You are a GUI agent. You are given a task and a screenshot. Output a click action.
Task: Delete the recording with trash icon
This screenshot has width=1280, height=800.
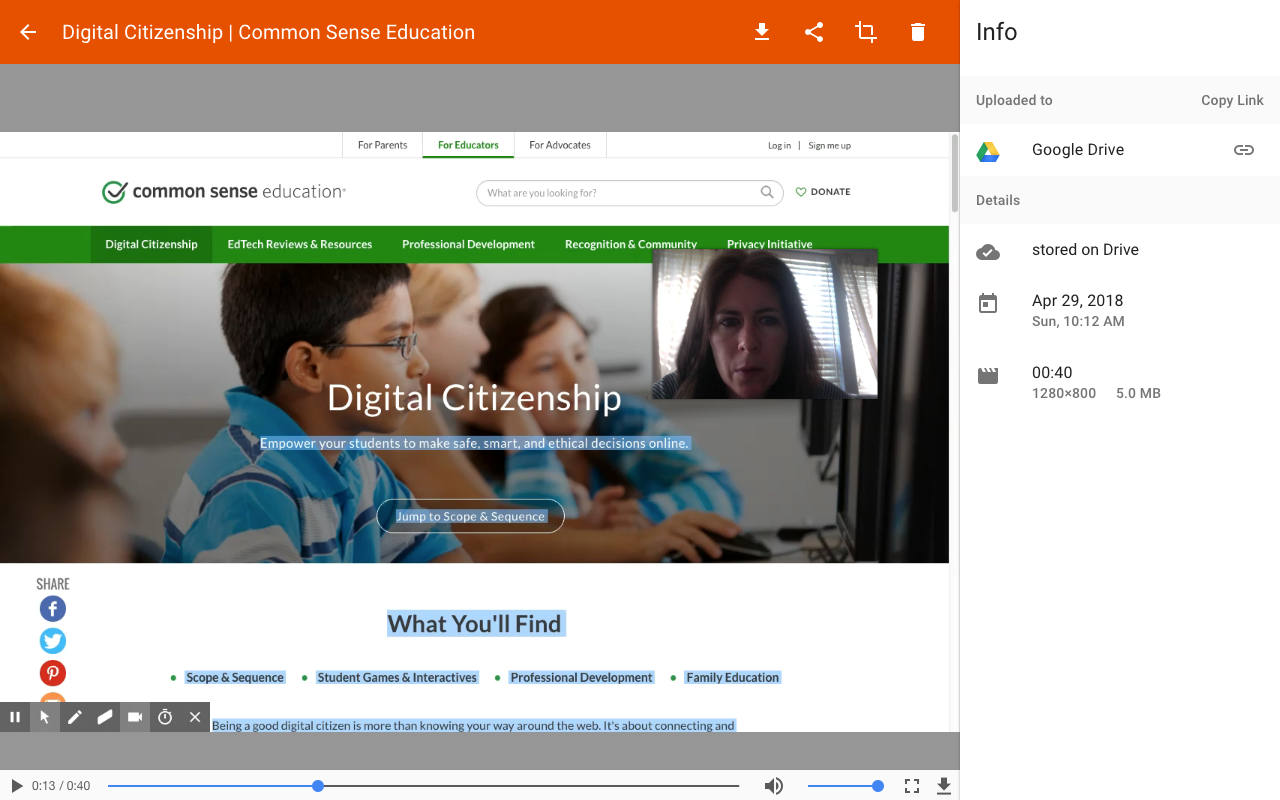point(918,32)
